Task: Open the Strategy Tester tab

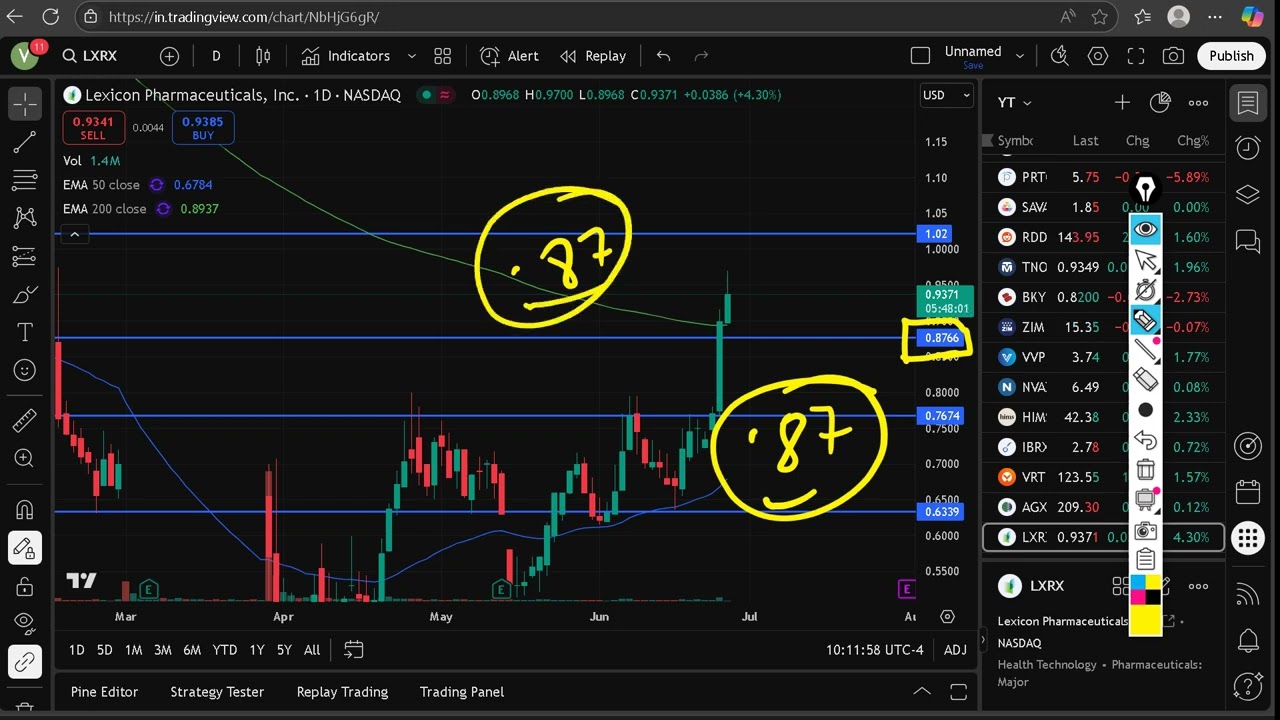Action: 217,692
